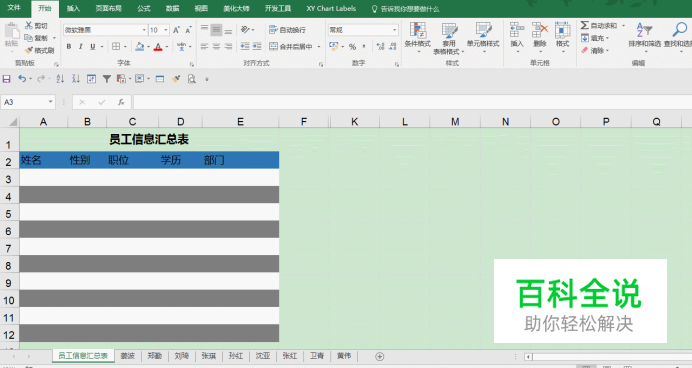692x368 pixels.
Task: Click the Cut (剪切) scissors icon
Action: click(x=29, y=26)
